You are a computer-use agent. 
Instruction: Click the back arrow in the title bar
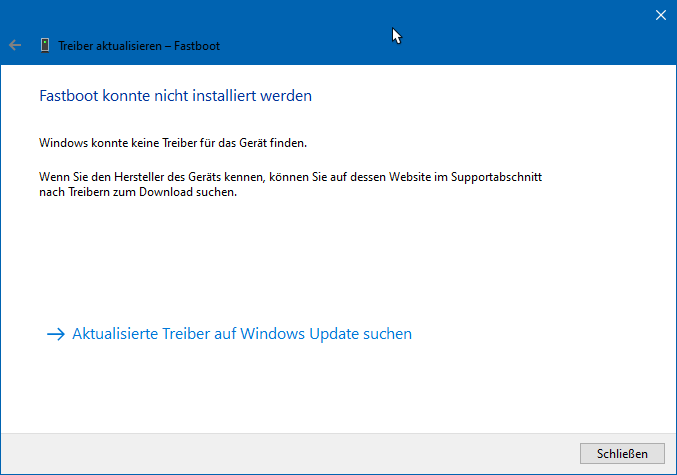point(14,45)
